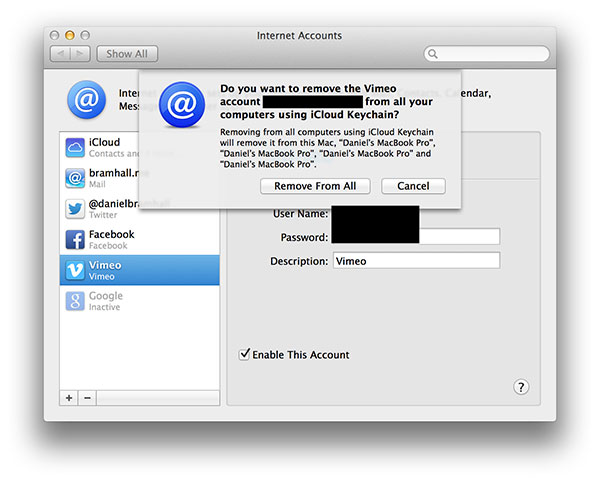
Task: Select the iCloud account row
Action: tap(140, 148)
